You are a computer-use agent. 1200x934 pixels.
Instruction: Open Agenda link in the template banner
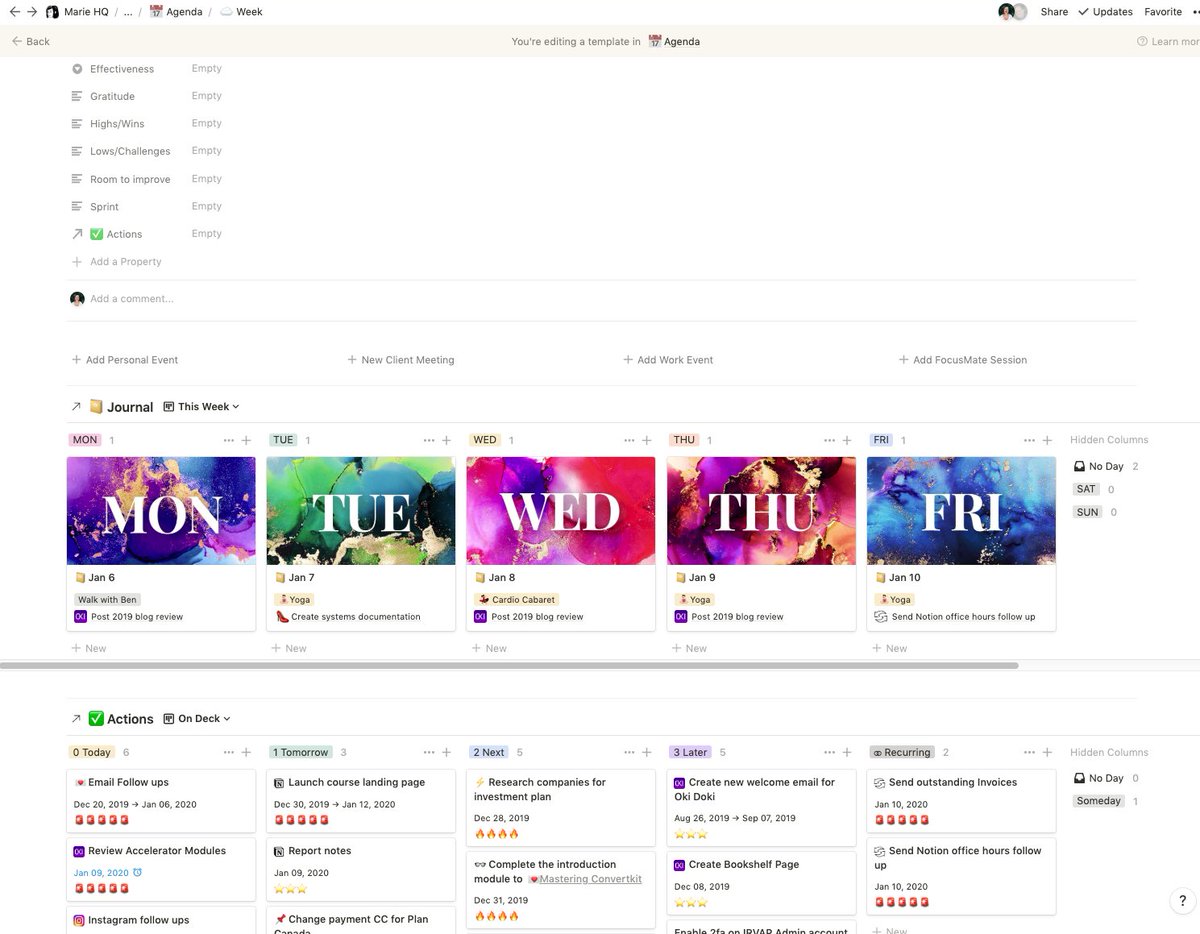tap(674, 41)
